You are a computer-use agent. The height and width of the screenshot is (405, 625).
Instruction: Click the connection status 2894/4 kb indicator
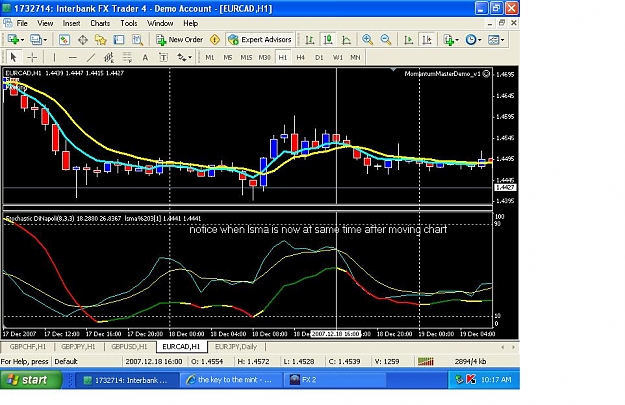coord(470,362)
